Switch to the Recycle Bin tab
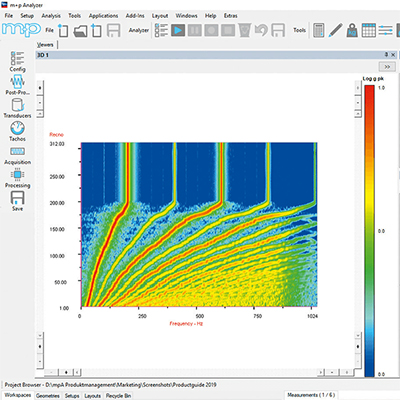The width and height of the screenshot is (400, 400). (x=118, y=396)
